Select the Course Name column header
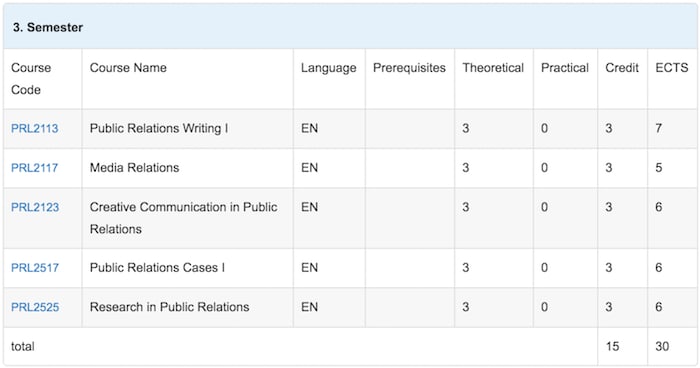The width and height of the screenshot is (700, 368). pos(128,68)
